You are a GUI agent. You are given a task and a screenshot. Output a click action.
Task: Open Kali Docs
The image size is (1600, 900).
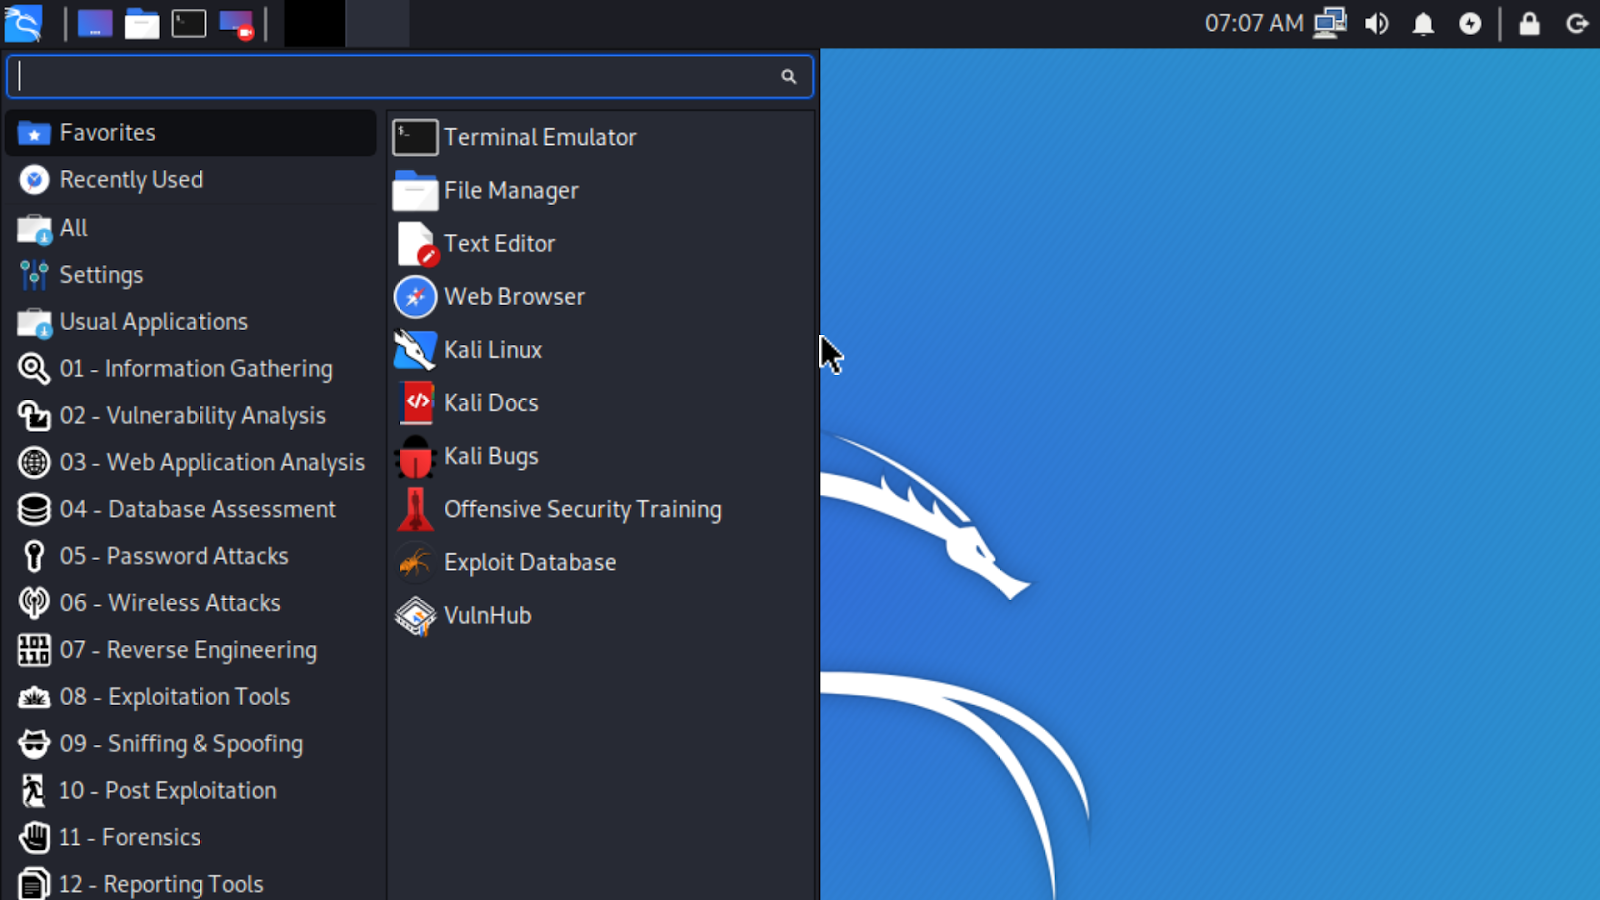(x=491, y=402)
